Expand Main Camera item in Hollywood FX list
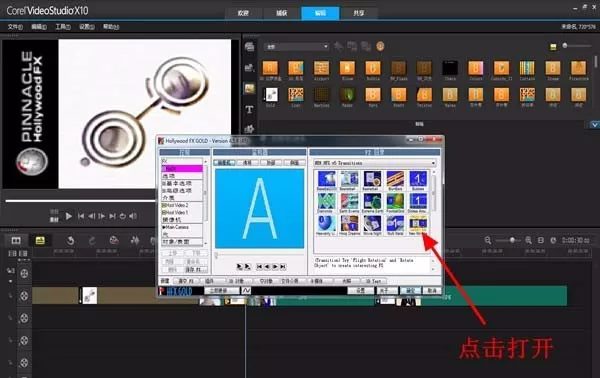 click(x=182, y=227)
